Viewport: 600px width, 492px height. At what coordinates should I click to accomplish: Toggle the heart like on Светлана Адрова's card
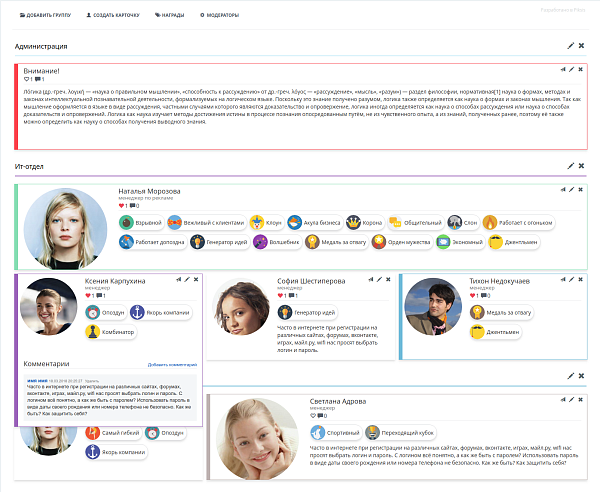[x=313, y=416]
